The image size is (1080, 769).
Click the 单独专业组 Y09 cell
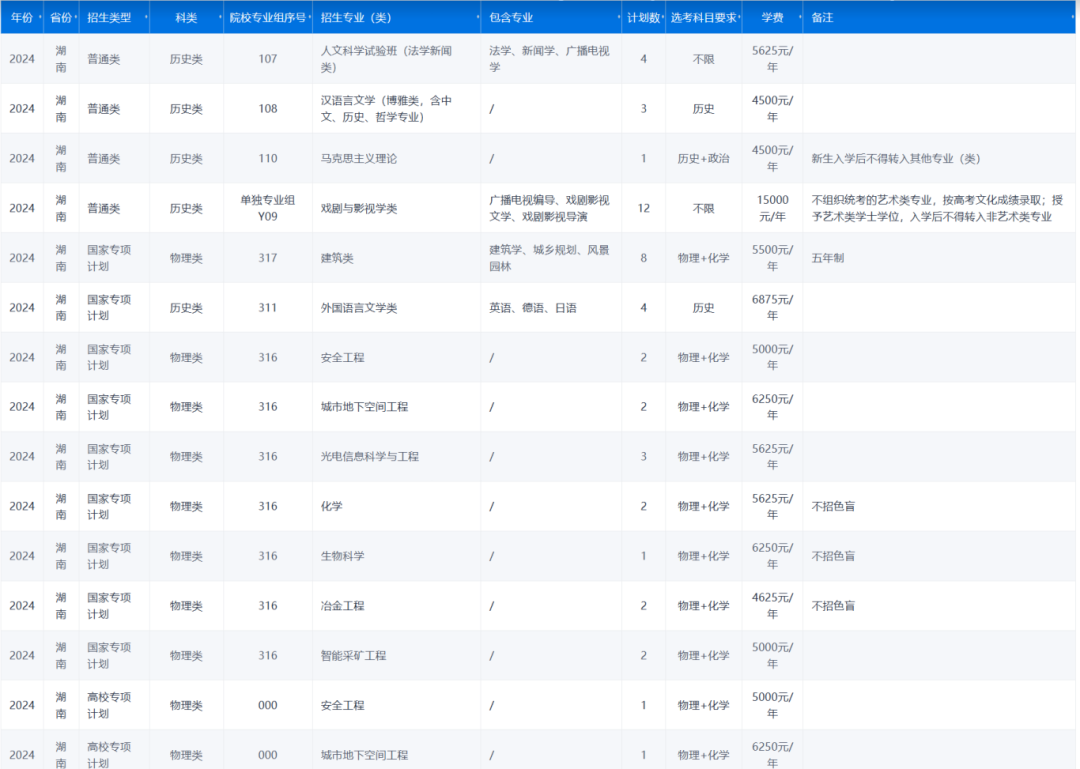click(x=268, y=208)
